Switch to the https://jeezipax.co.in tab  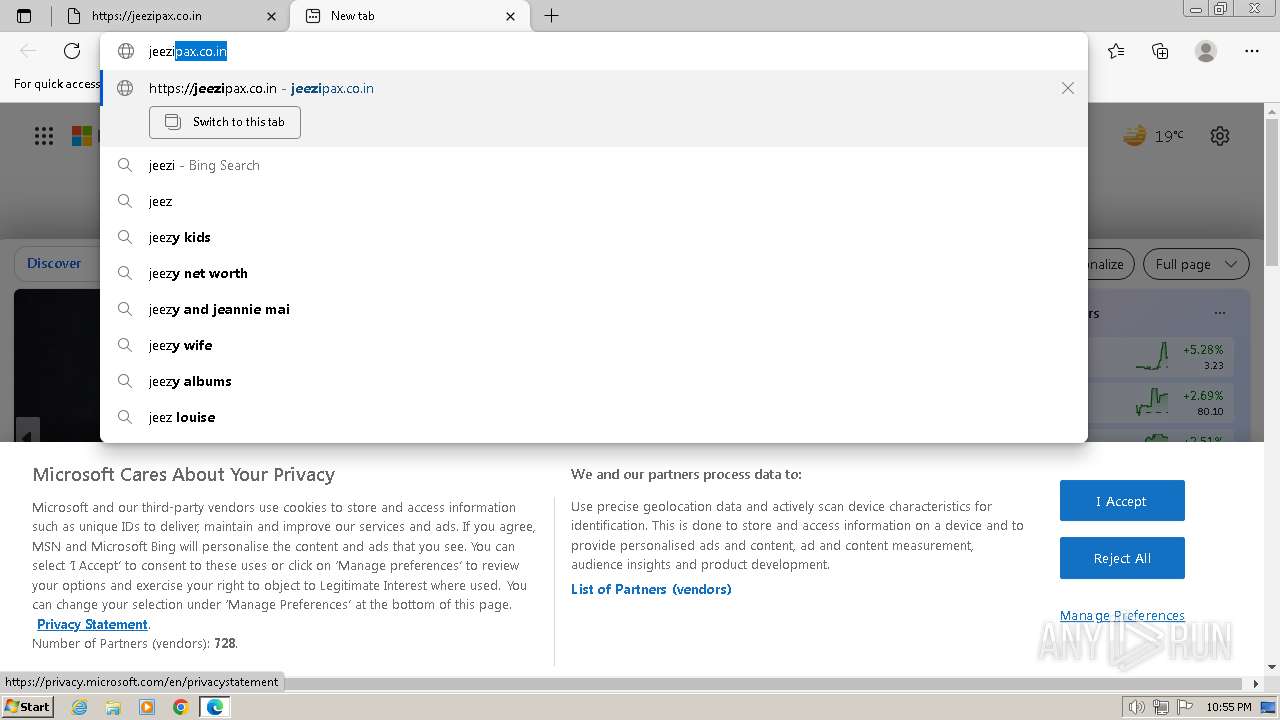point(171,16)
